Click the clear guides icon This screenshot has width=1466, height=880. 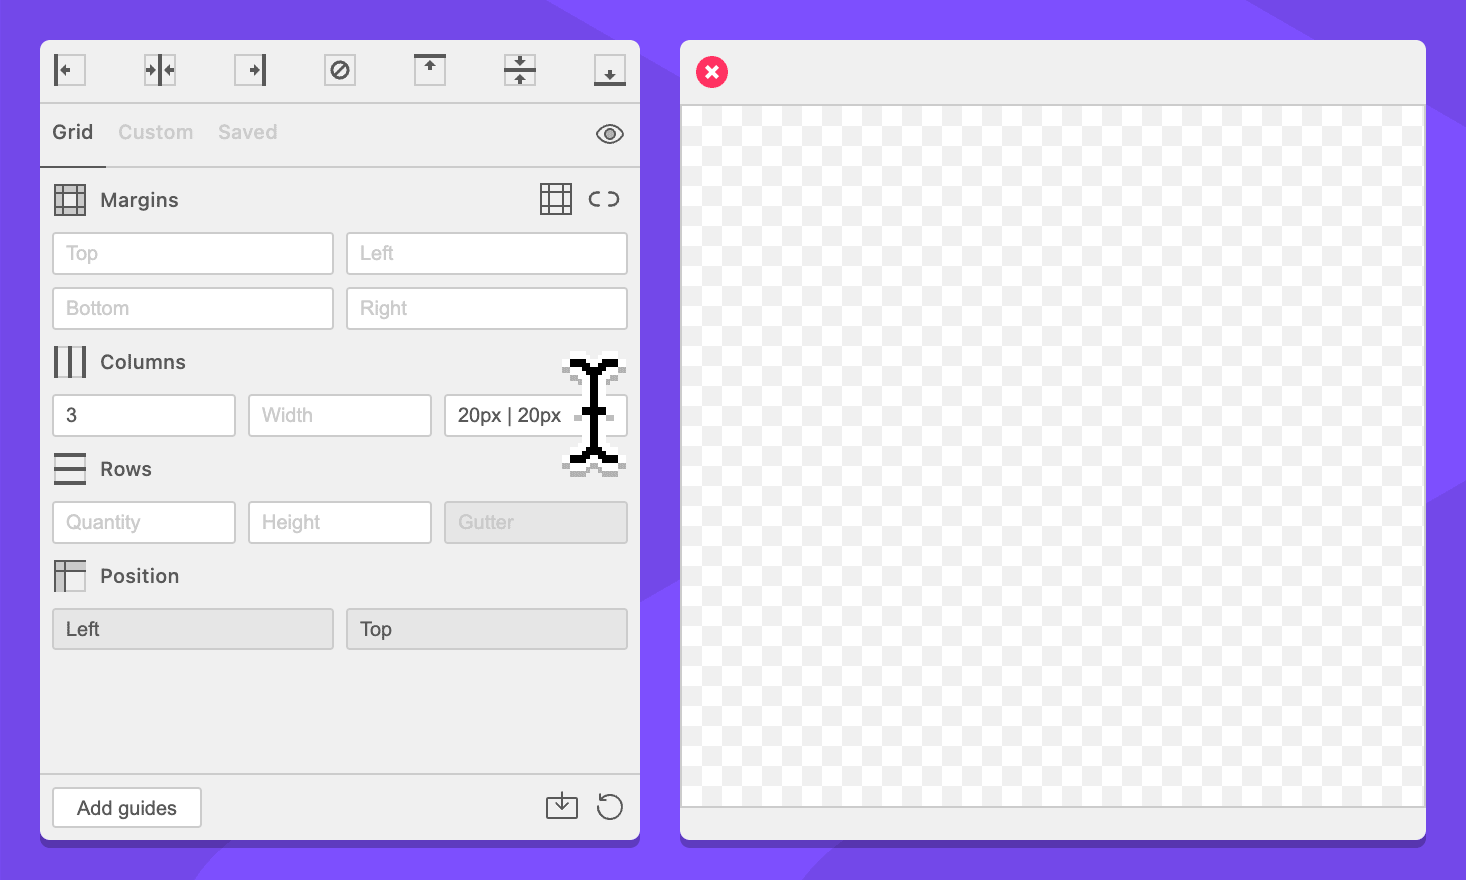point(340,70)
